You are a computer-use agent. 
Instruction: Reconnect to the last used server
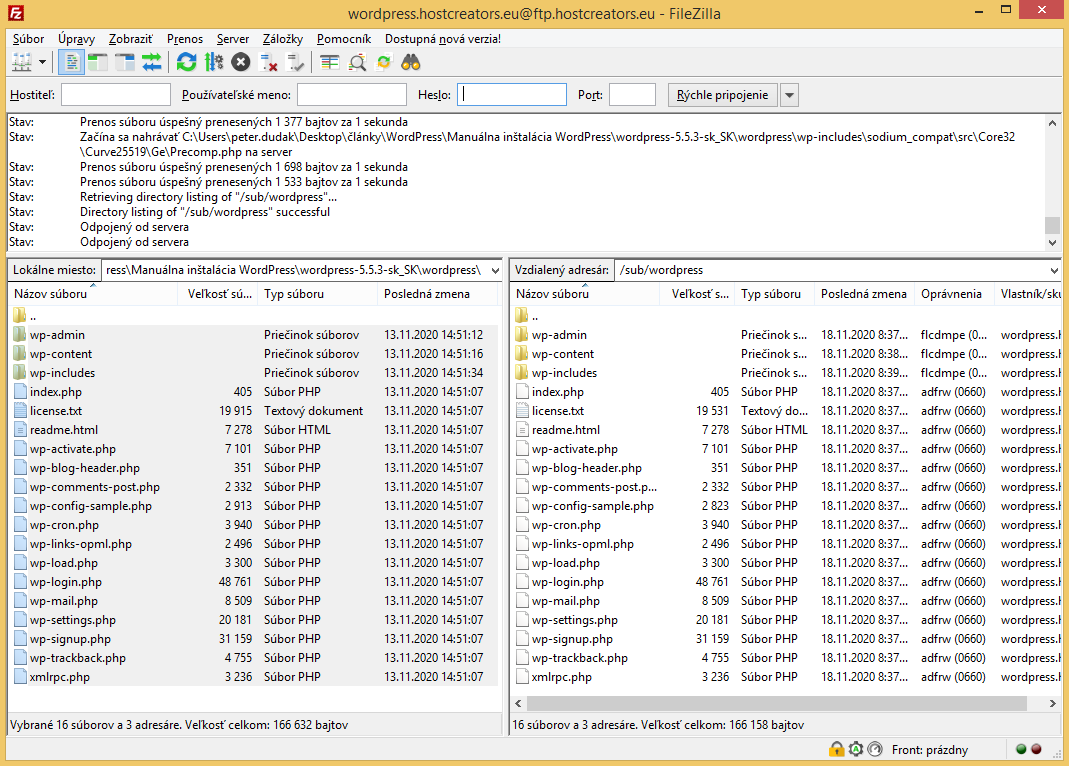295,63
